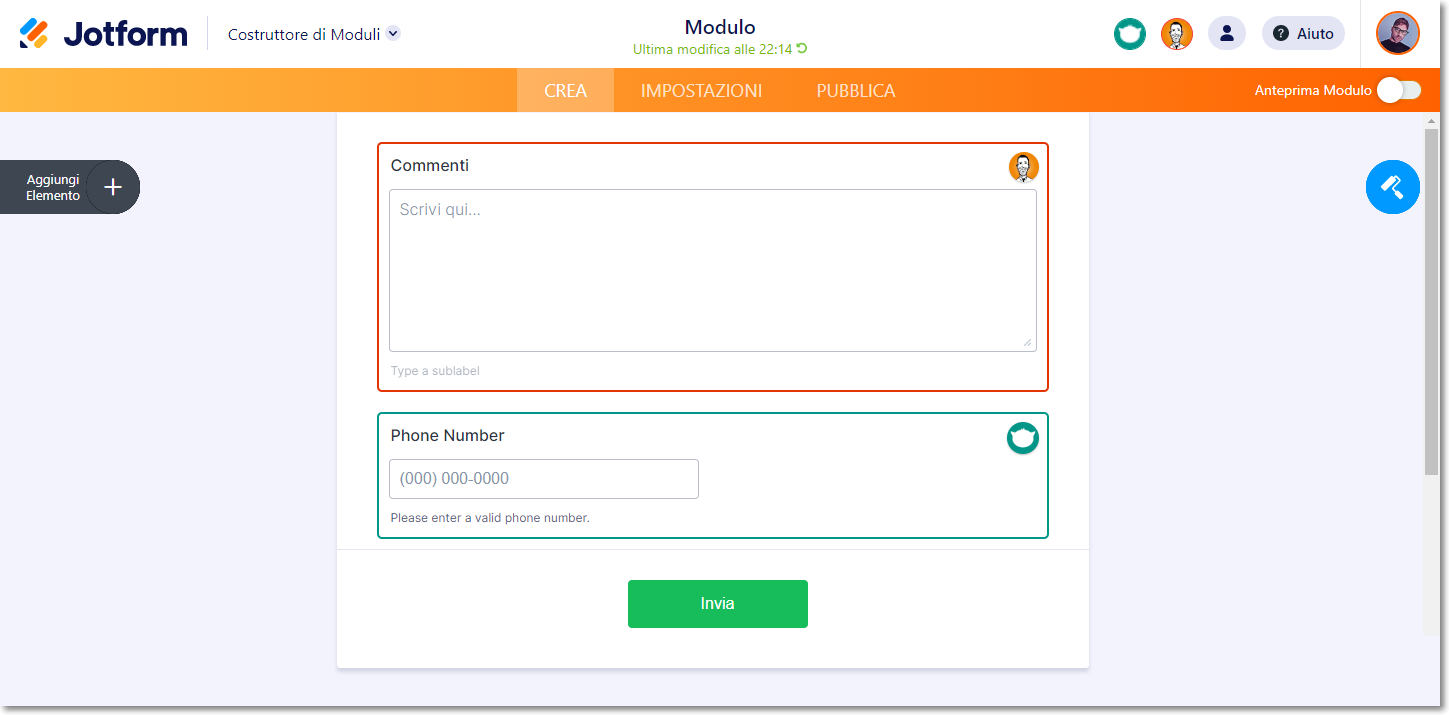
Task: Expand the Costruttore di Moduli dropdown
Action: click(x=393, y=34)
